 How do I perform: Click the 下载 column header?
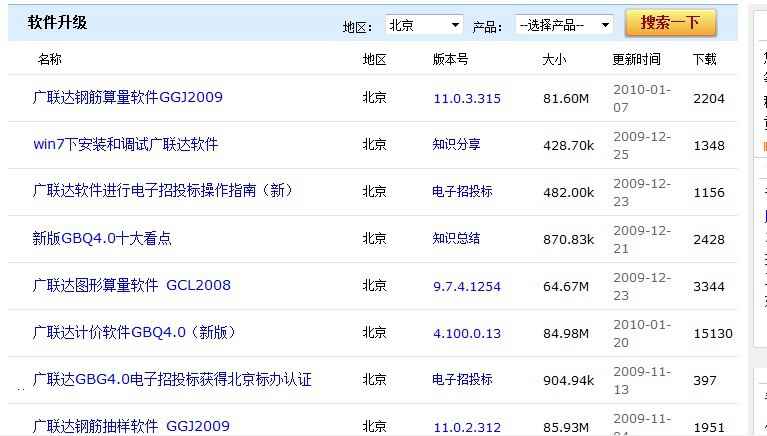(705, 59)
